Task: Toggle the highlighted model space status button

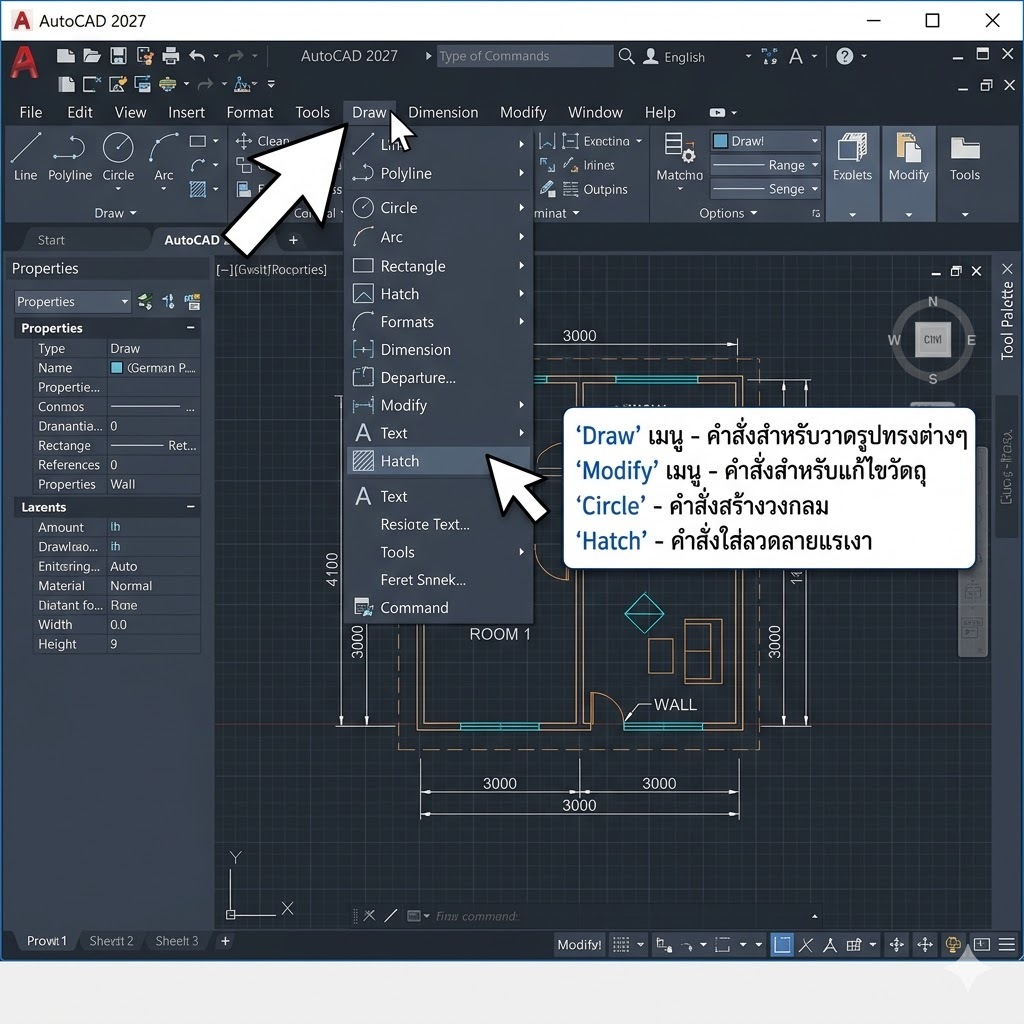Action: (782, 944)
